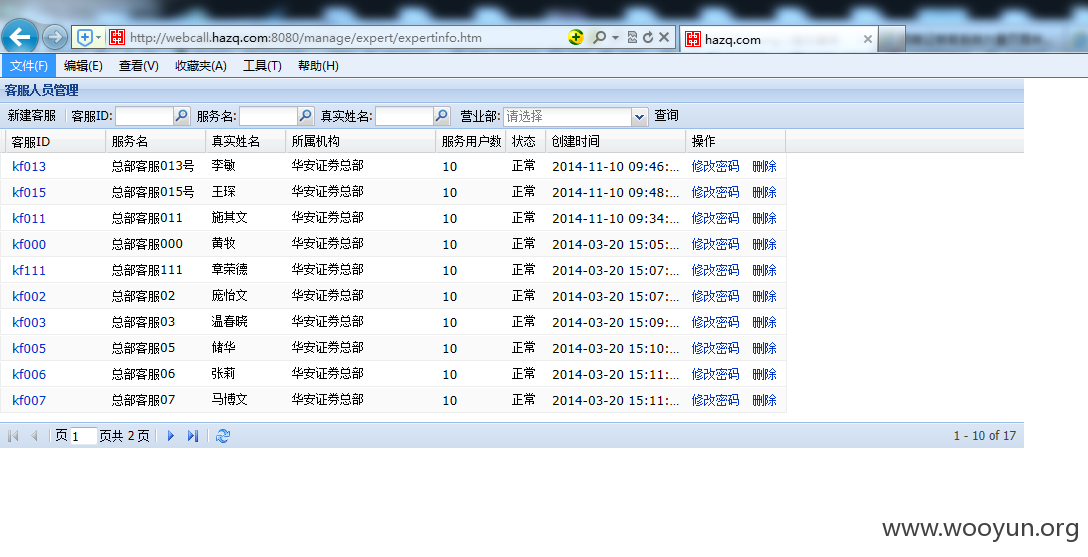Screen dimensions: 1088x557
Task: Click 删除 for kf011
Action: pyautogui.click(x=765, y=218)
